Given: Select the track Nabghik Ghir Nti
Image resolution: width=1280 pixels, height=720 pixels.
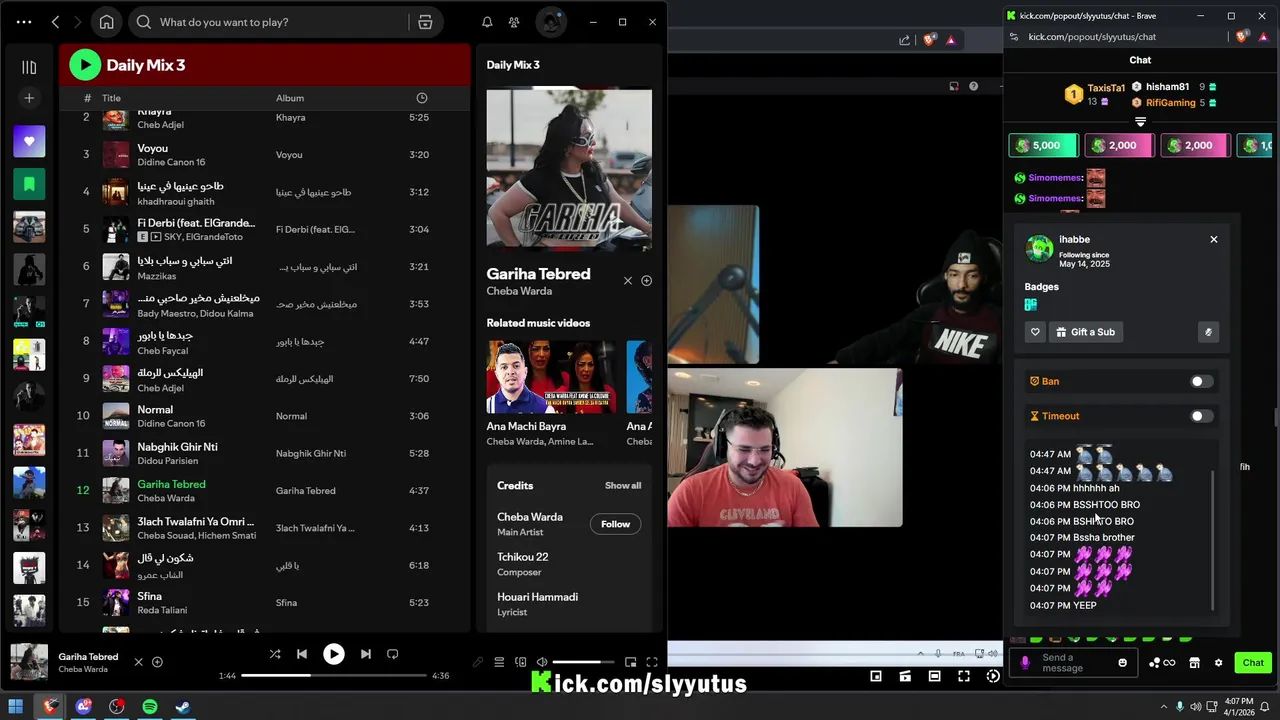Looking at the screenshot, I should pyautogui.click(x=264, y=453).
